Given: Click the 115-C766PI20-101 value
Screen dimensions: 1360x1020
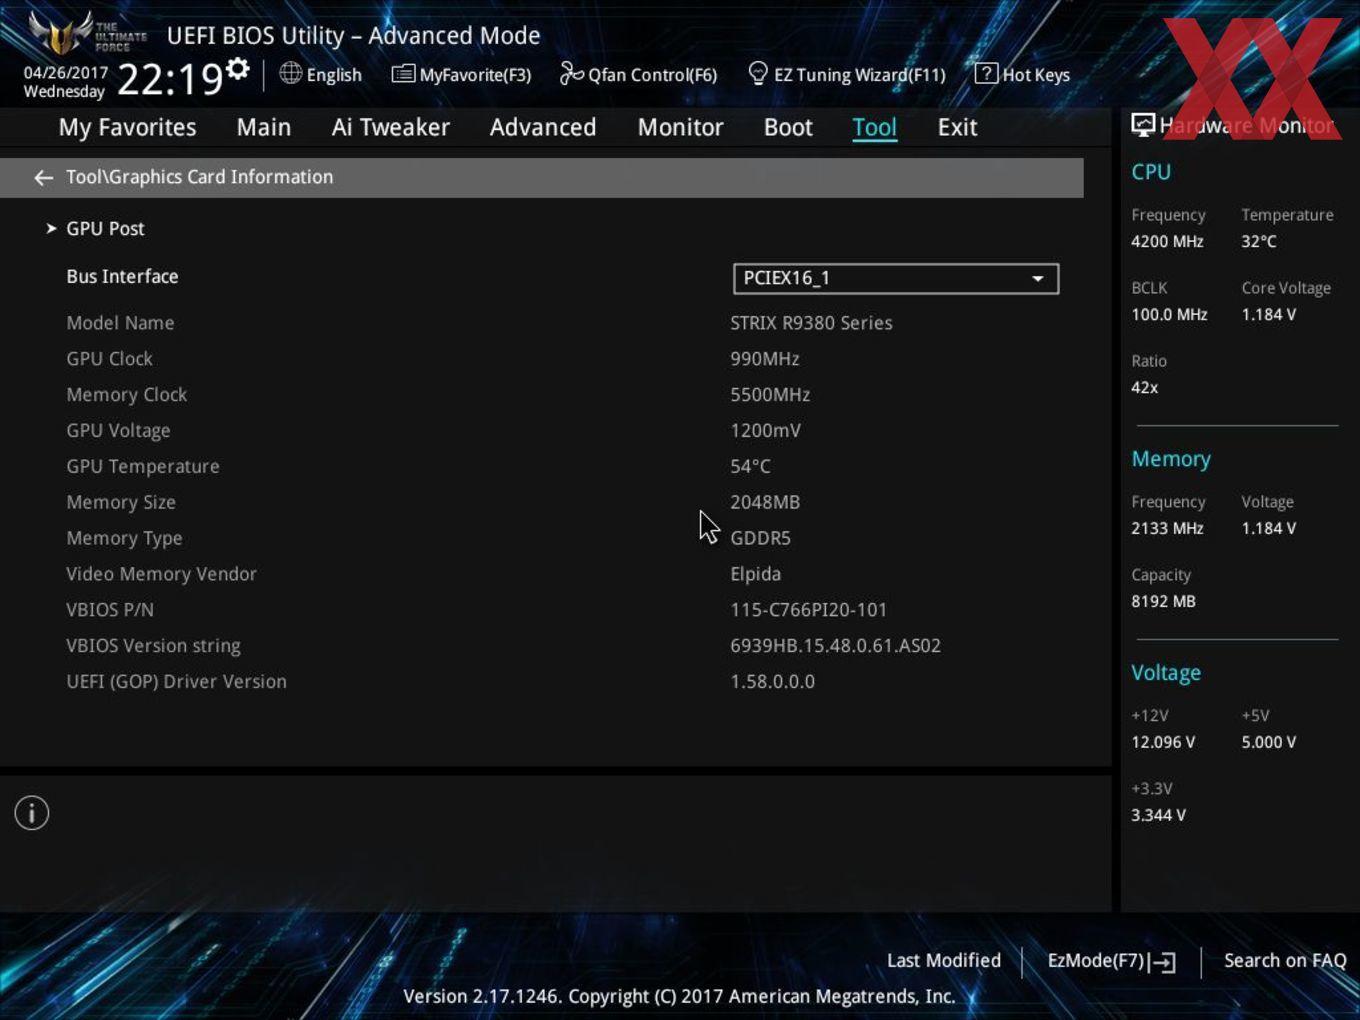Looking at the screenshot, I should pos(809,610).
